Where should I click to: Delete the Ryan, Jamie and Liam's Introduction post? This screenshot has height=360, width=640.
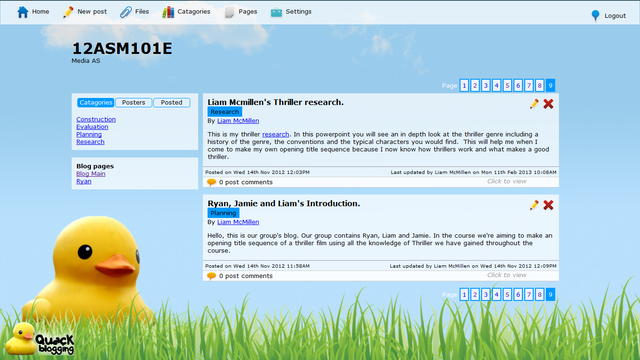548,205
